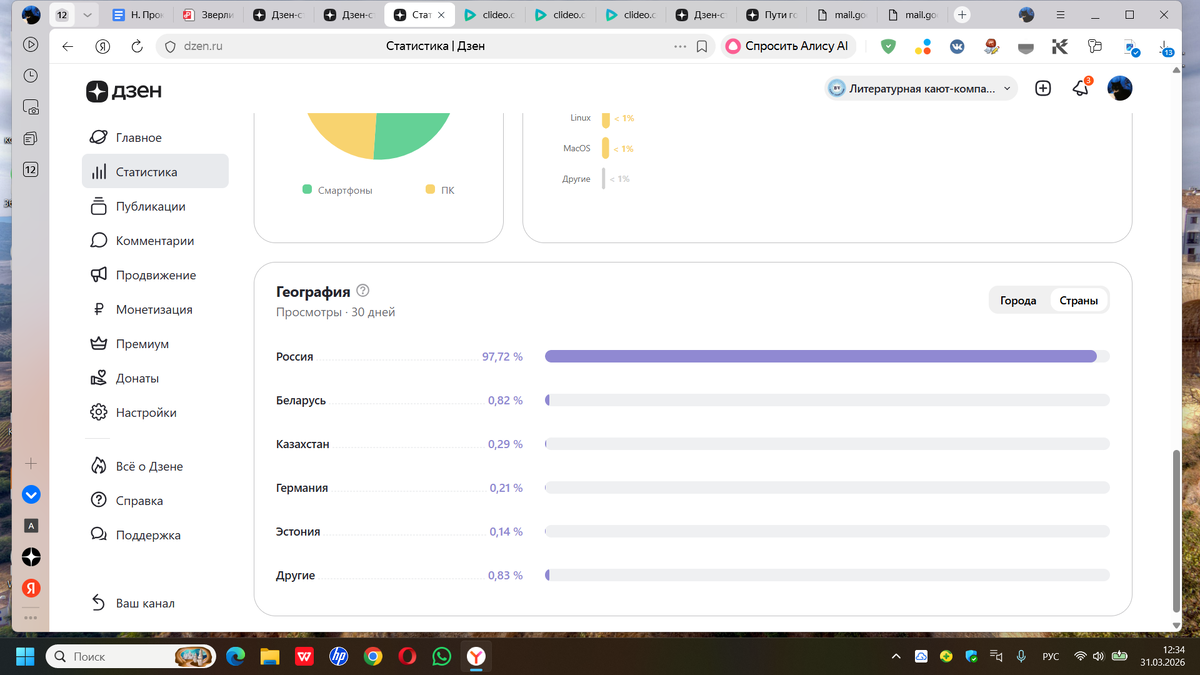Open the Литературная кают-компания channel dropdown
Image resolution: width=1200 pixels, height=675 pixels.
[921, 88]
